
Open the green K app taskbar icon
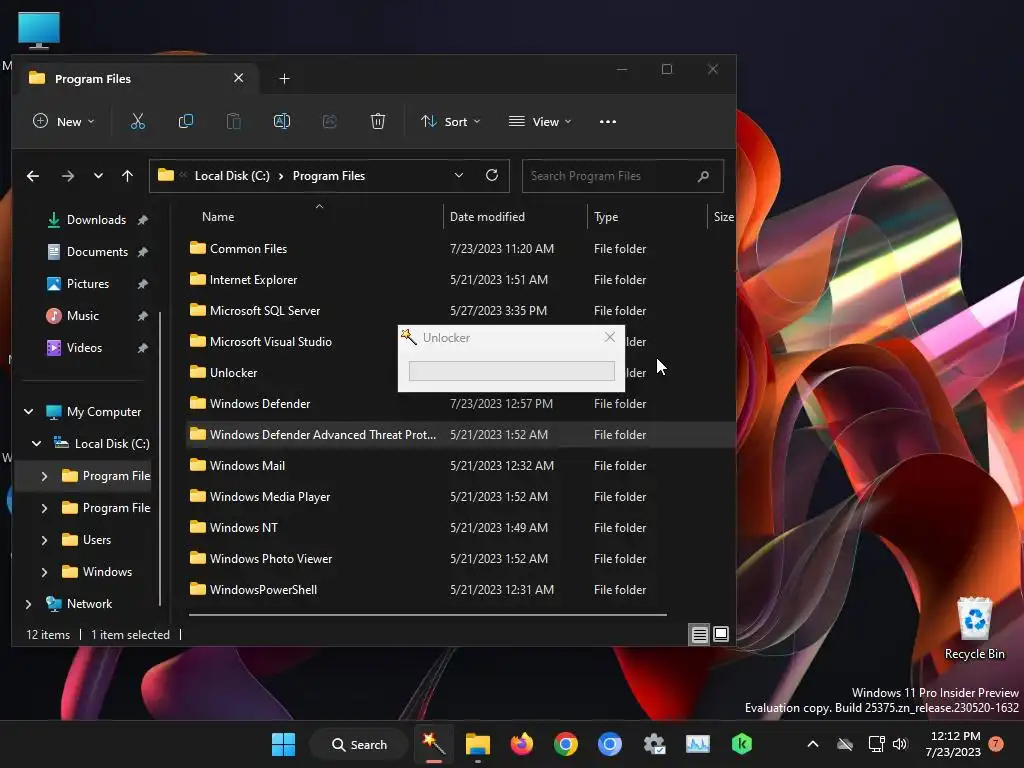pyautogui.click(x=742, y=744)
